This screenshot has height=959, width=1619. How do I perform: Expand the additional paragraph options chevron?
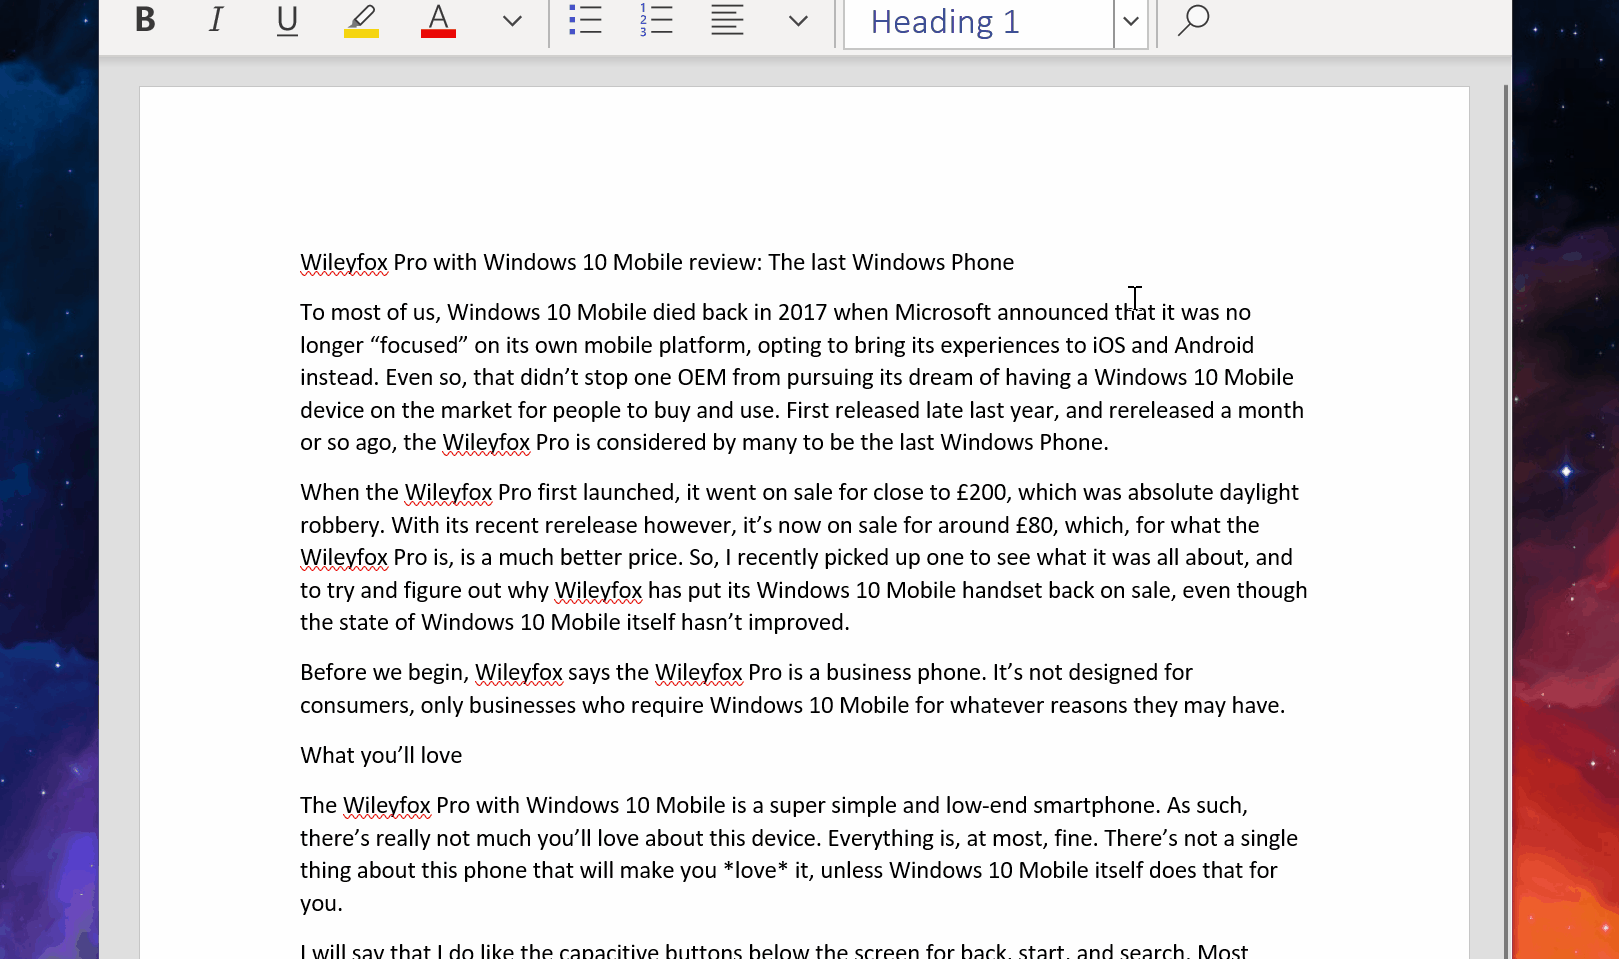(797, 20)
